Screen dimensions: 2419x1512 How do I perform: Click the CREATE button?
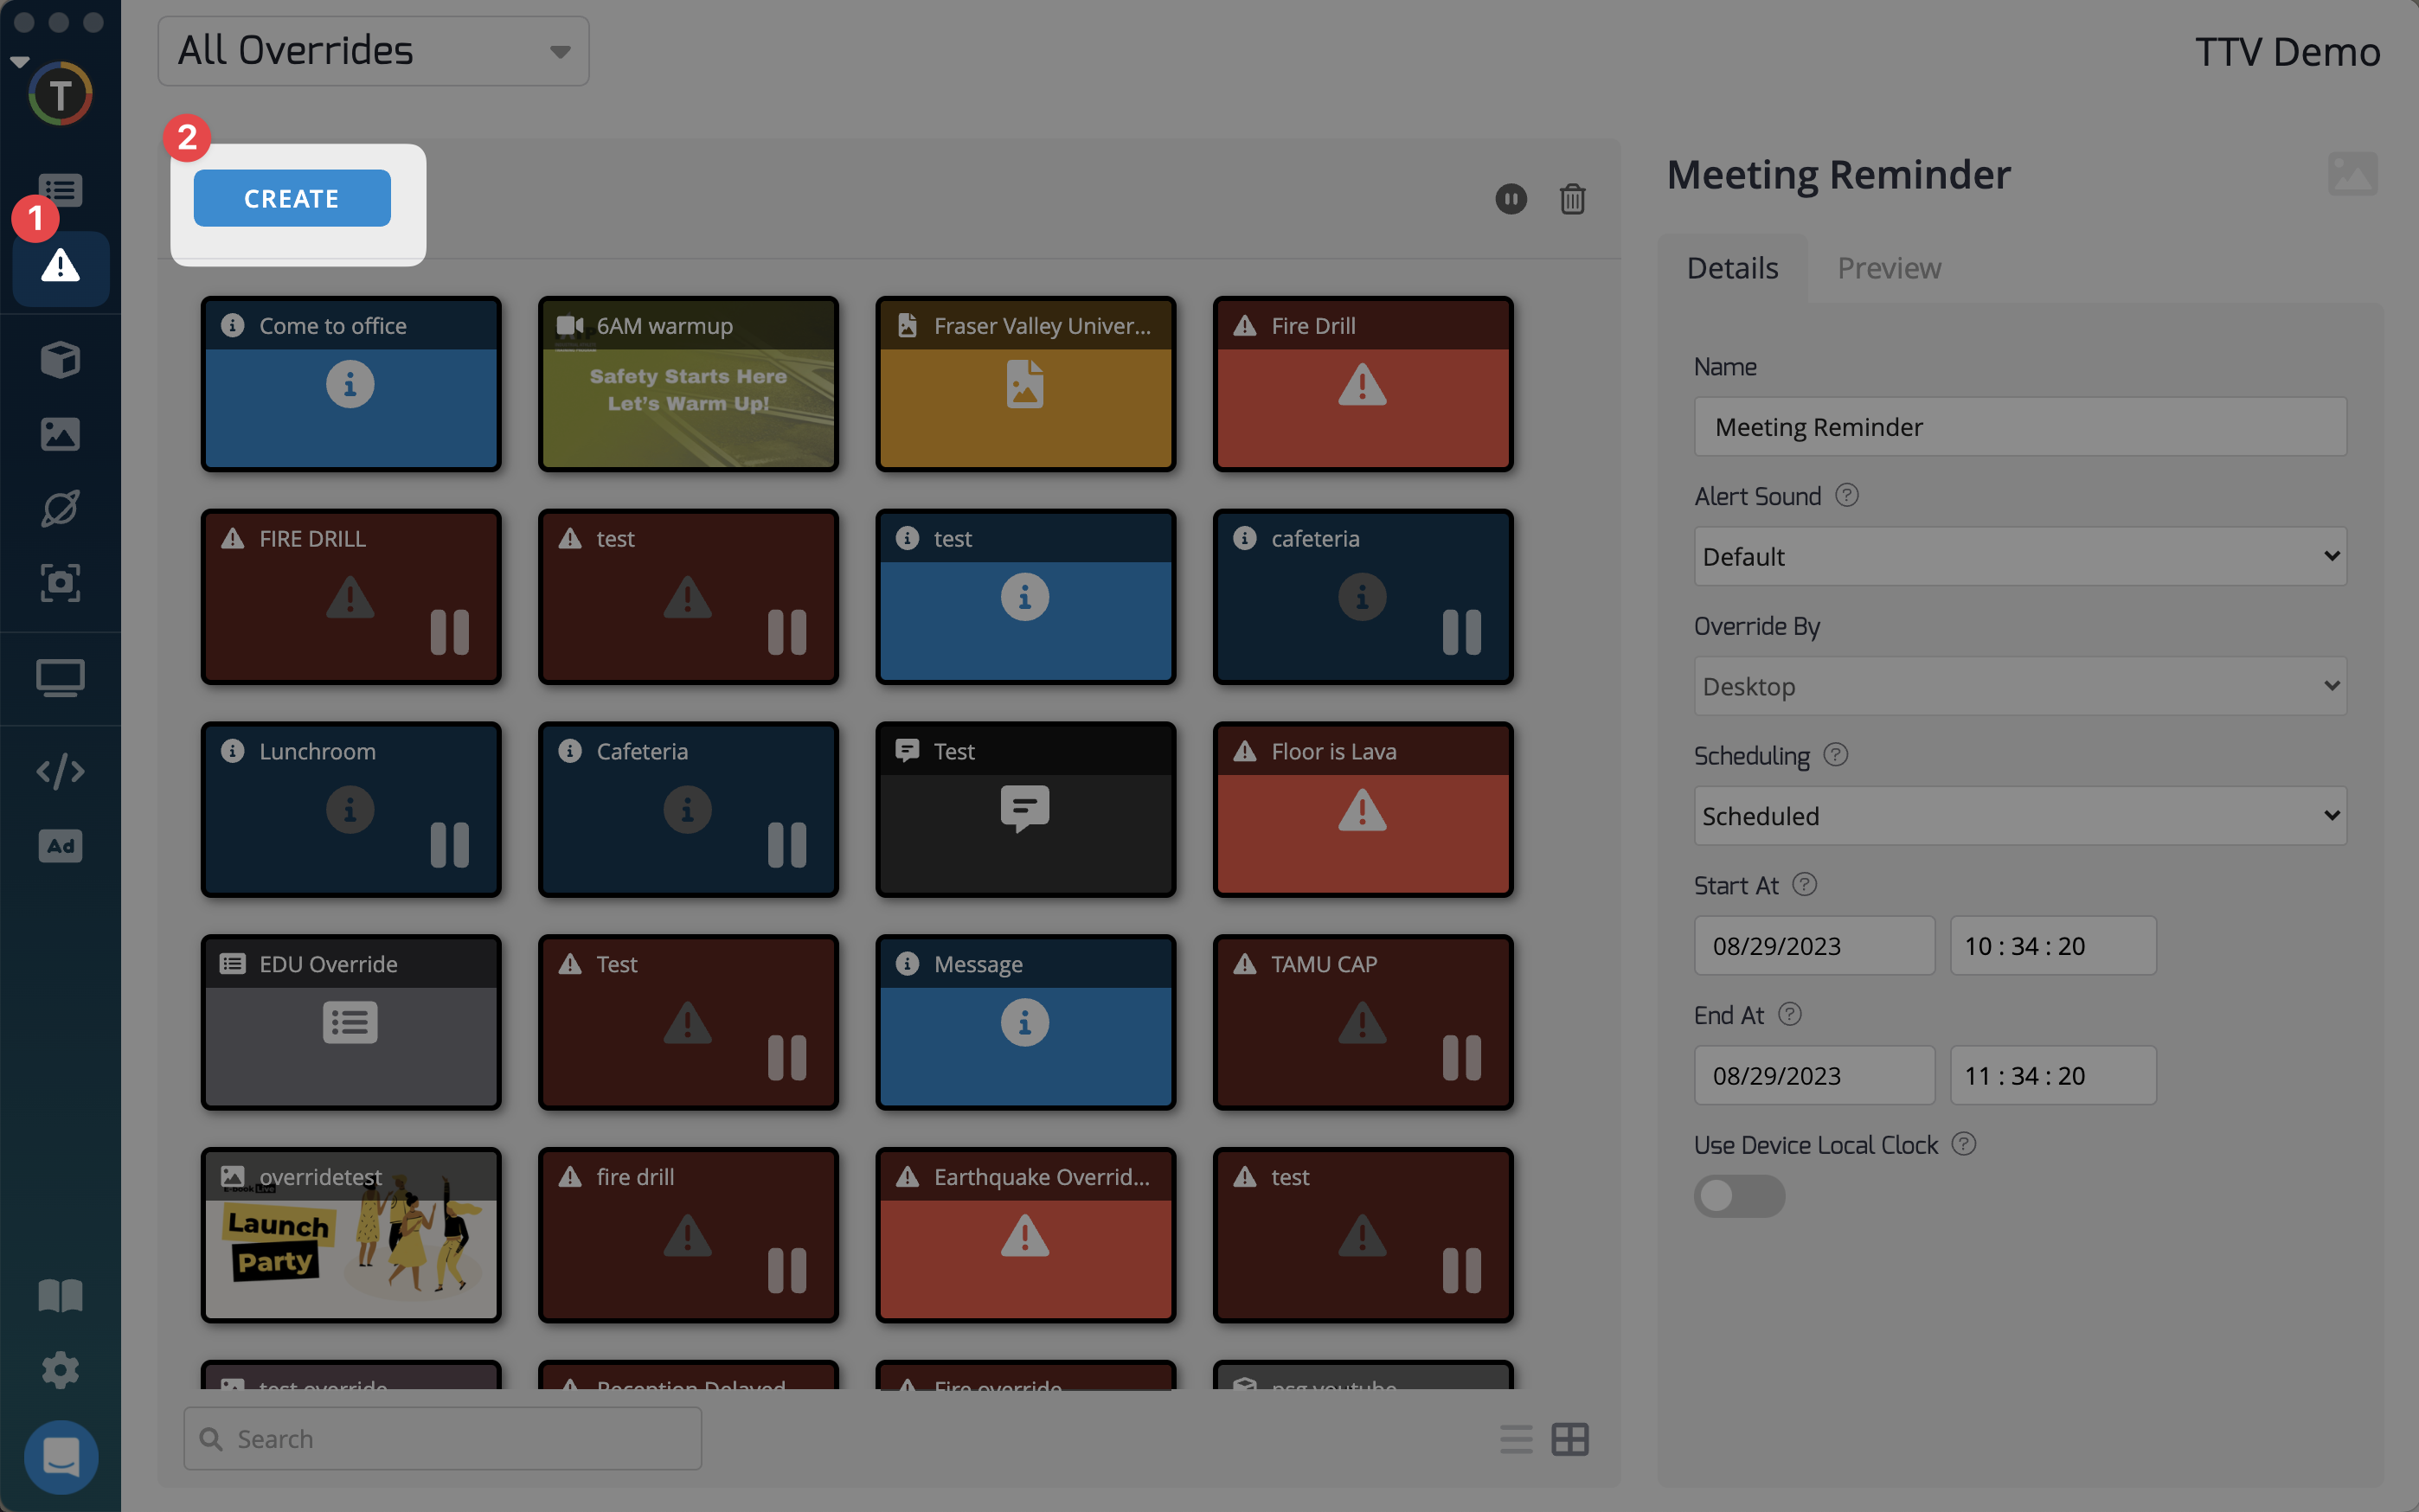coord(292,198)
